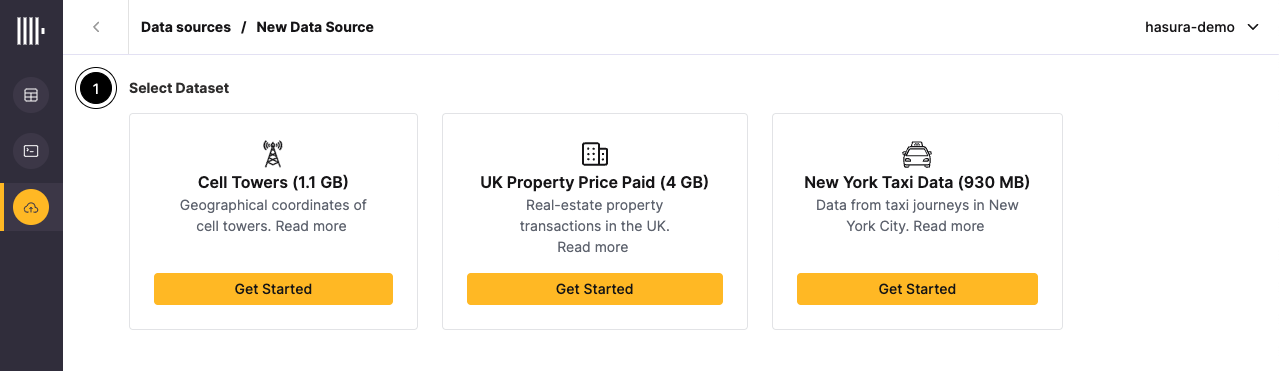
Task: Click New Data Source breadcrumb item
Action: 315,27
